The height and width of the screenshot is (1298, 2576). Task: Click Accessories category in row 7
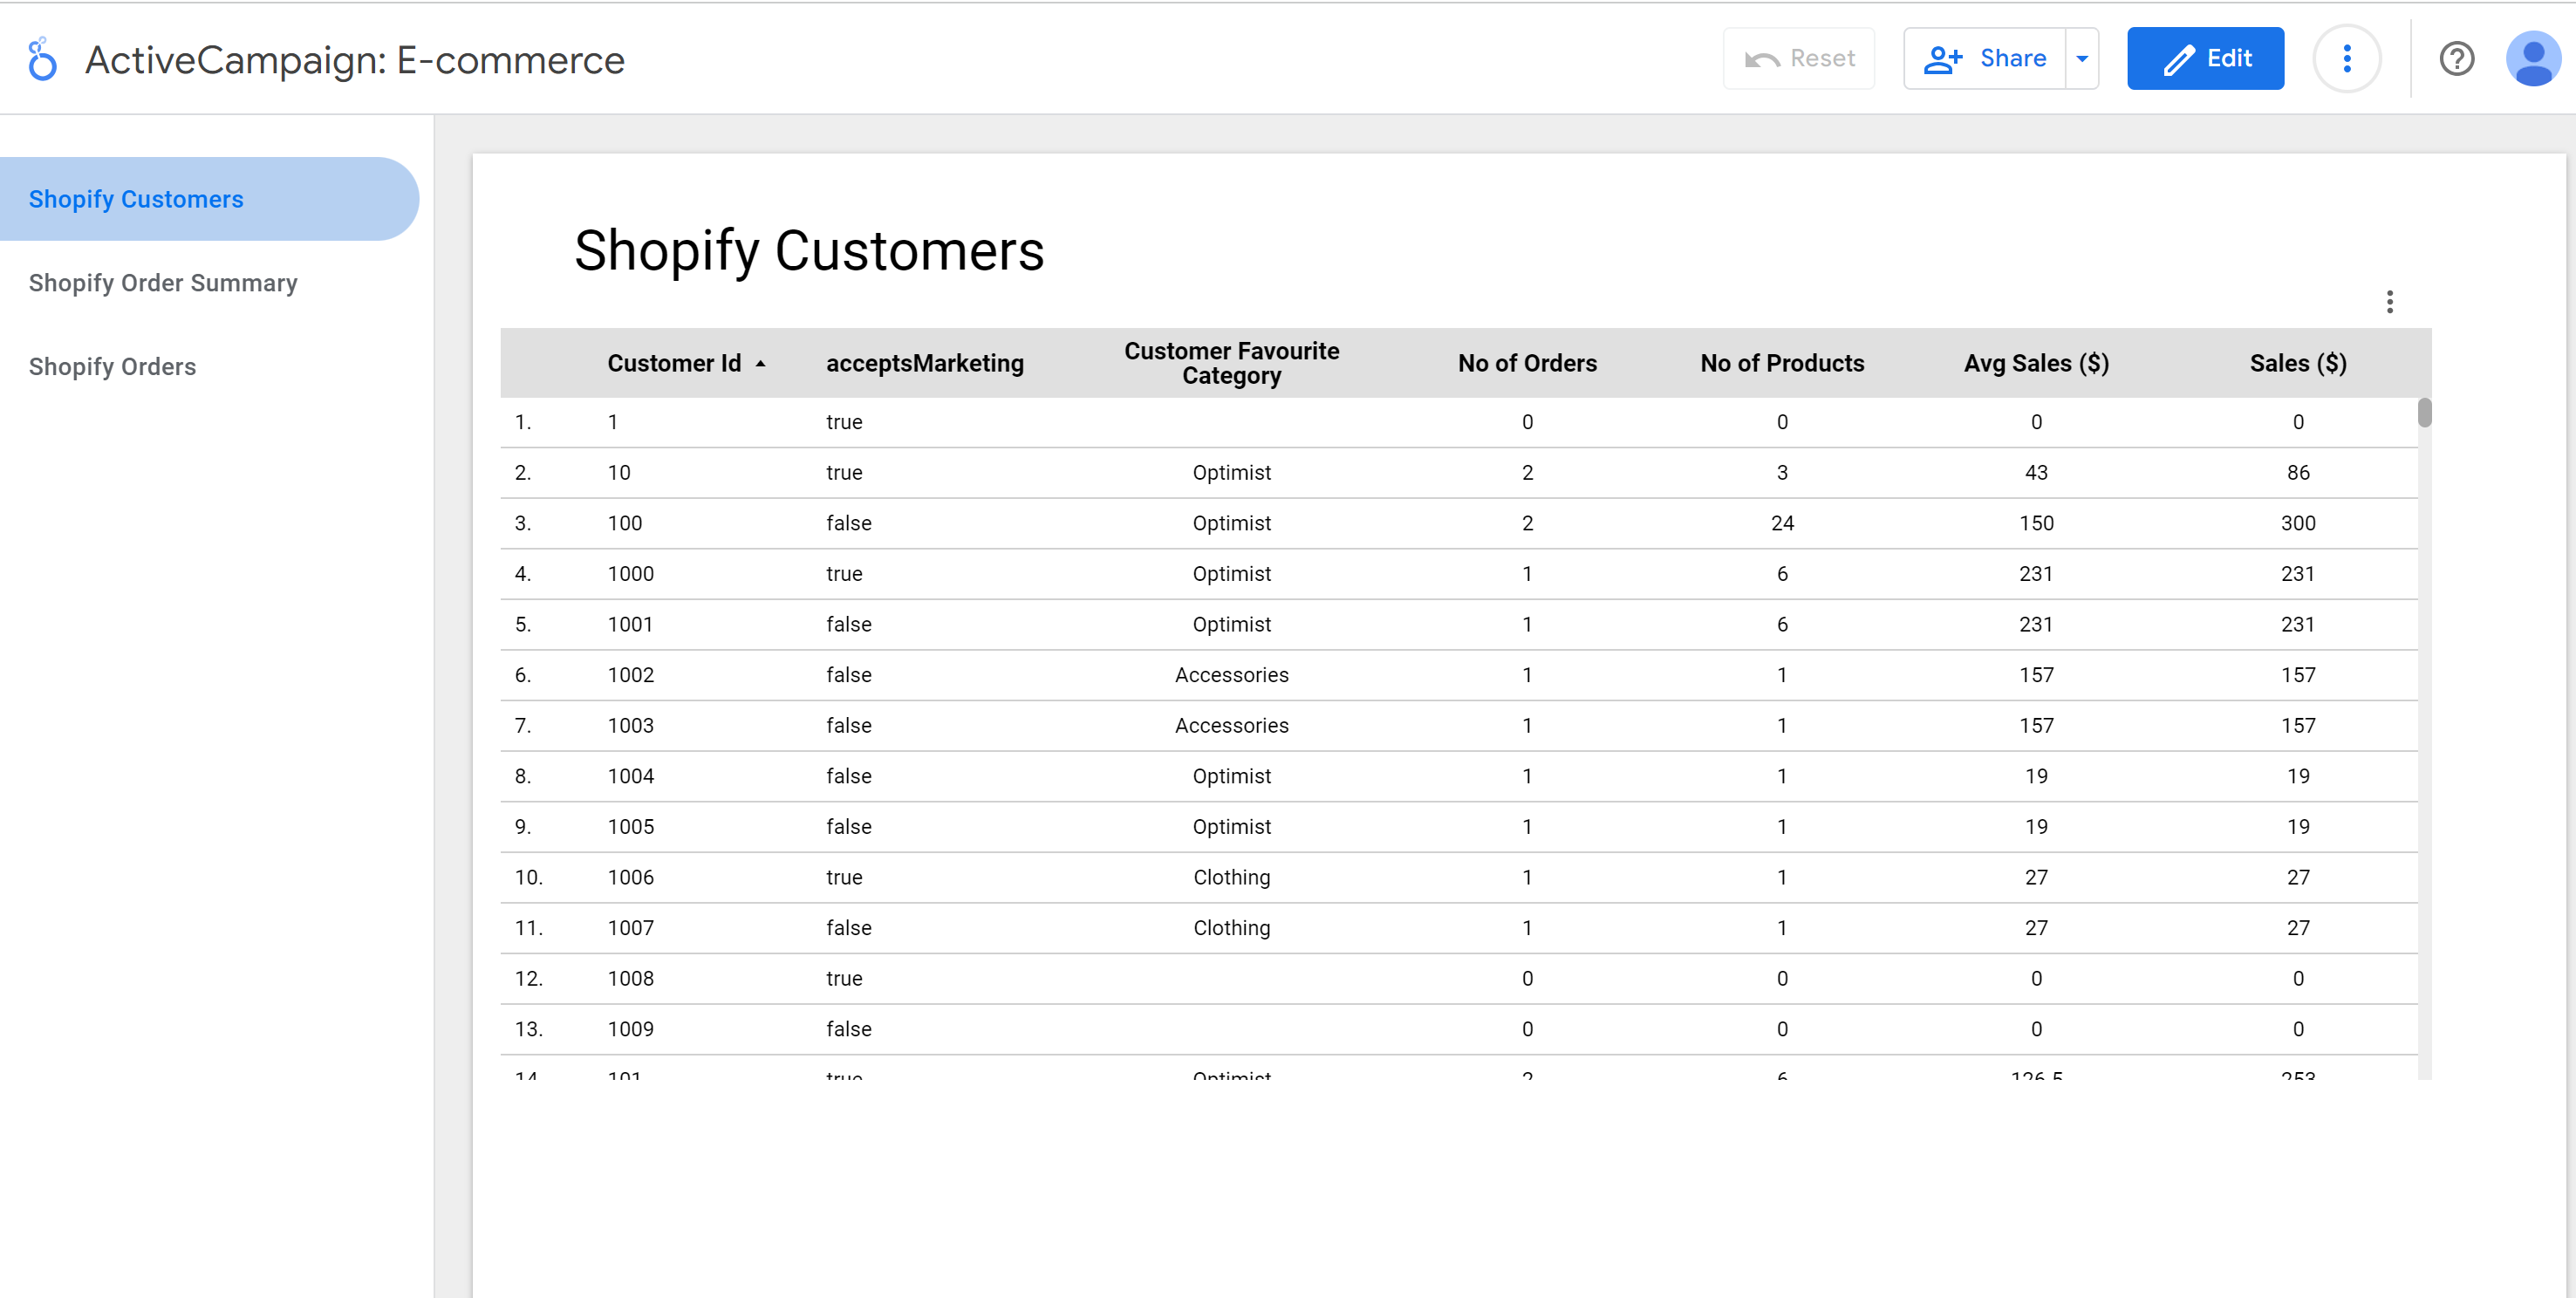click(x=1231, y=725)
